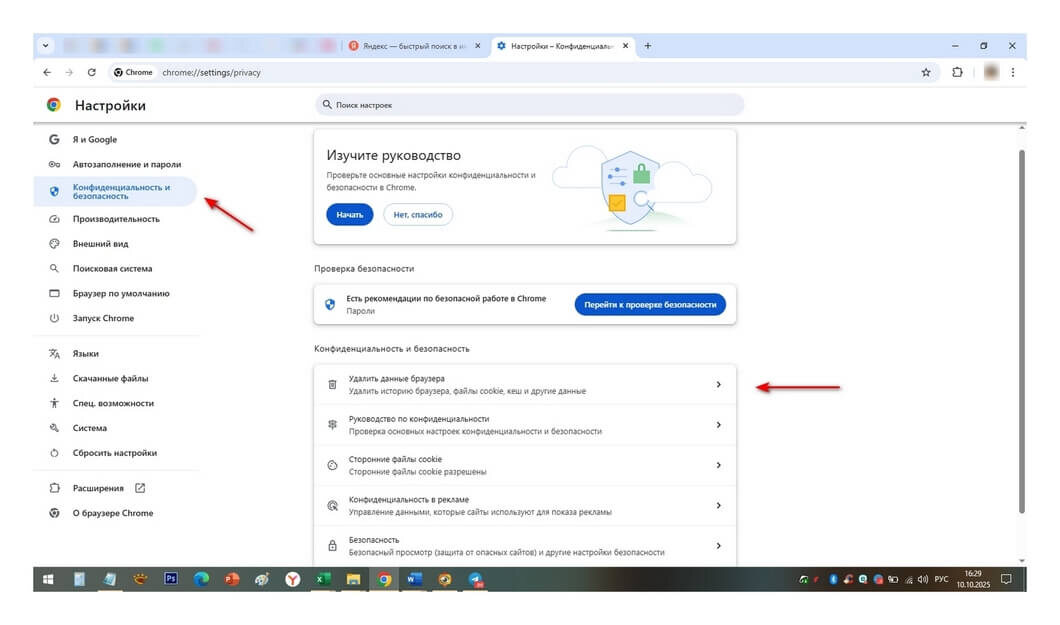This screenshot has width=1060, height=625.
Task: Expand the Конфиденциальность в рекламе chevron
Action: point(719,505)
